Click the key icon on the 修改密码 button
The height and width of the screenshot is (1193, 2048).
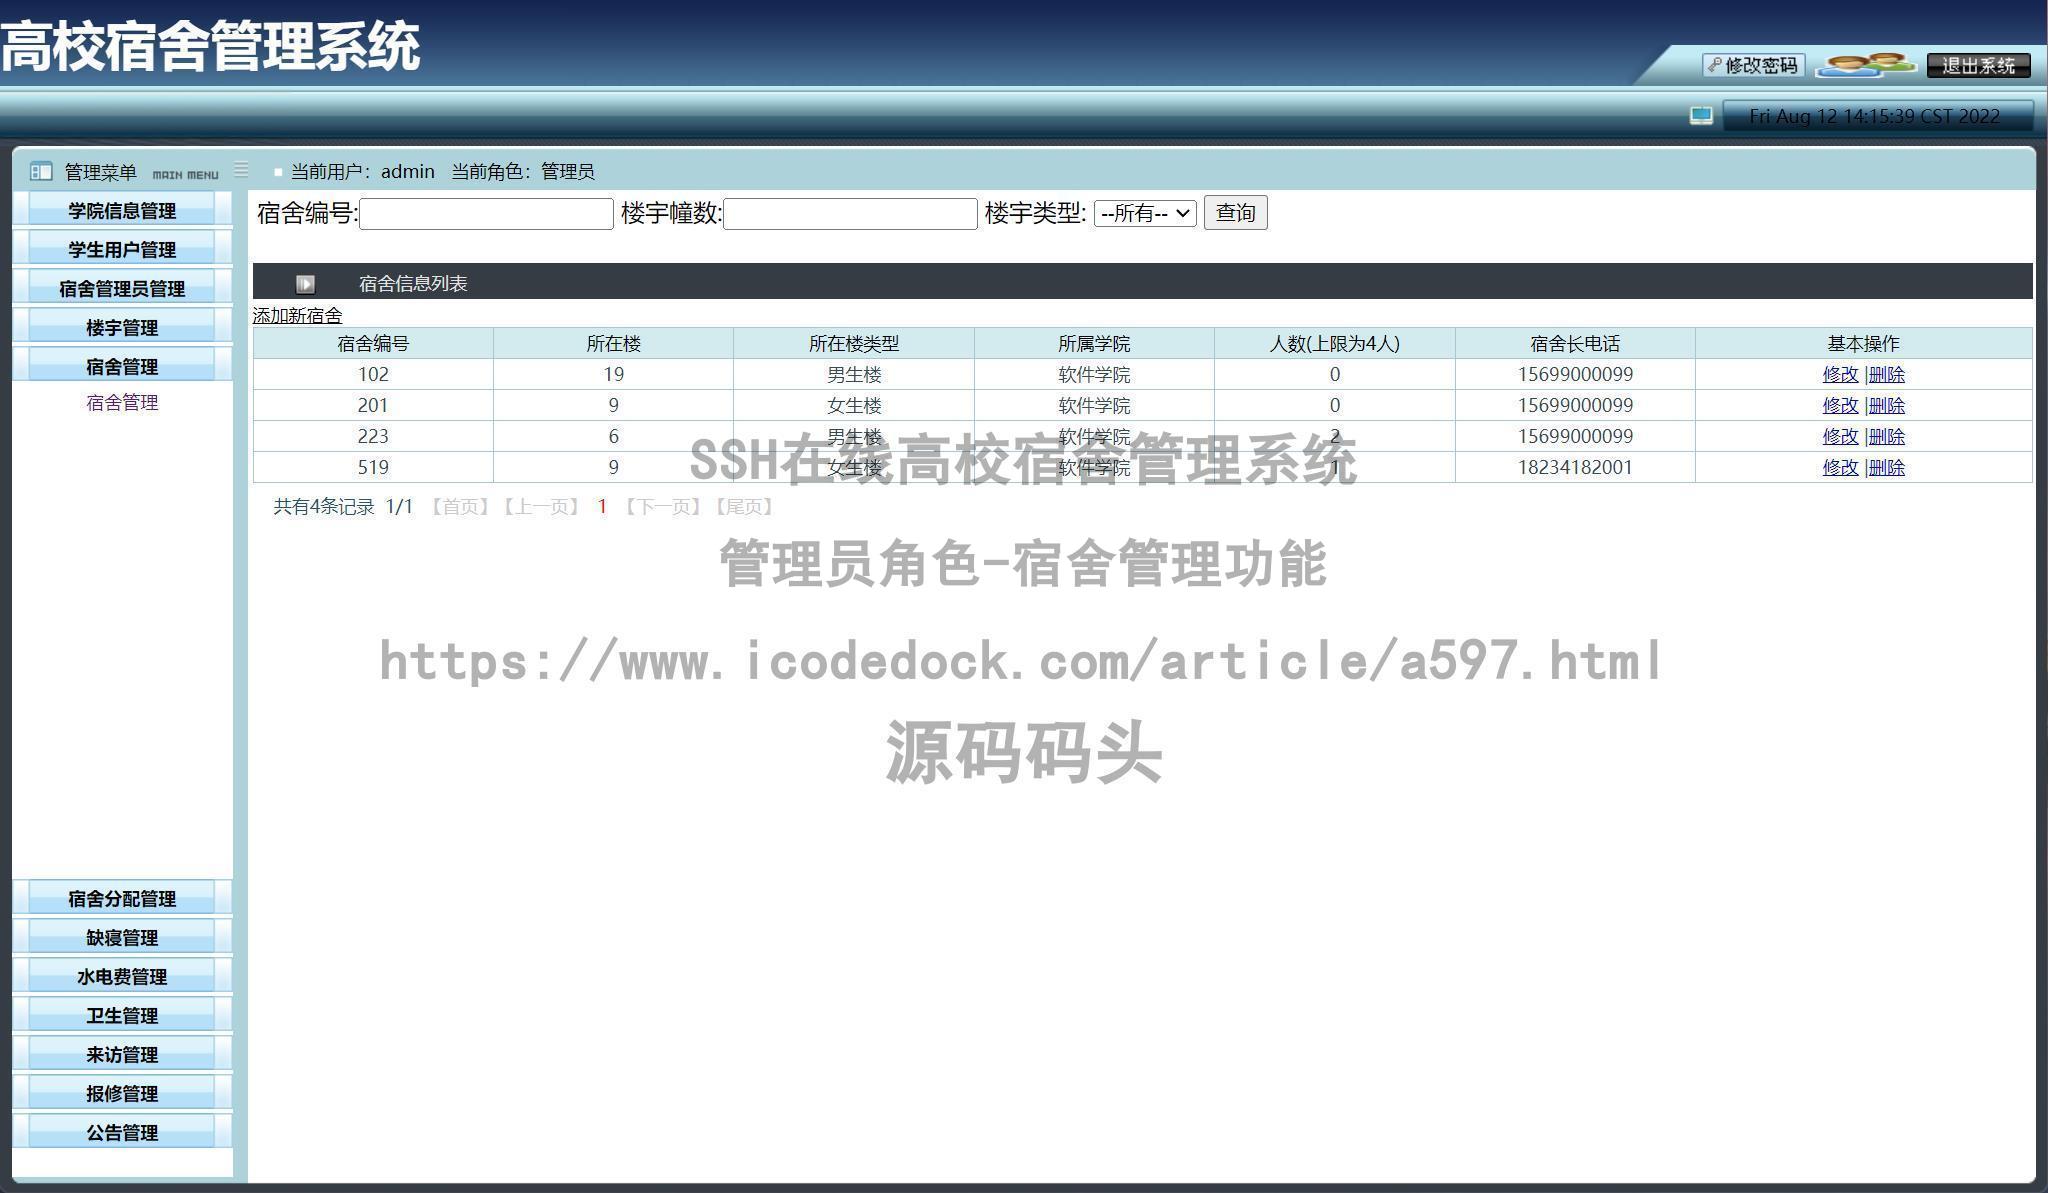tap(1716, 66)
